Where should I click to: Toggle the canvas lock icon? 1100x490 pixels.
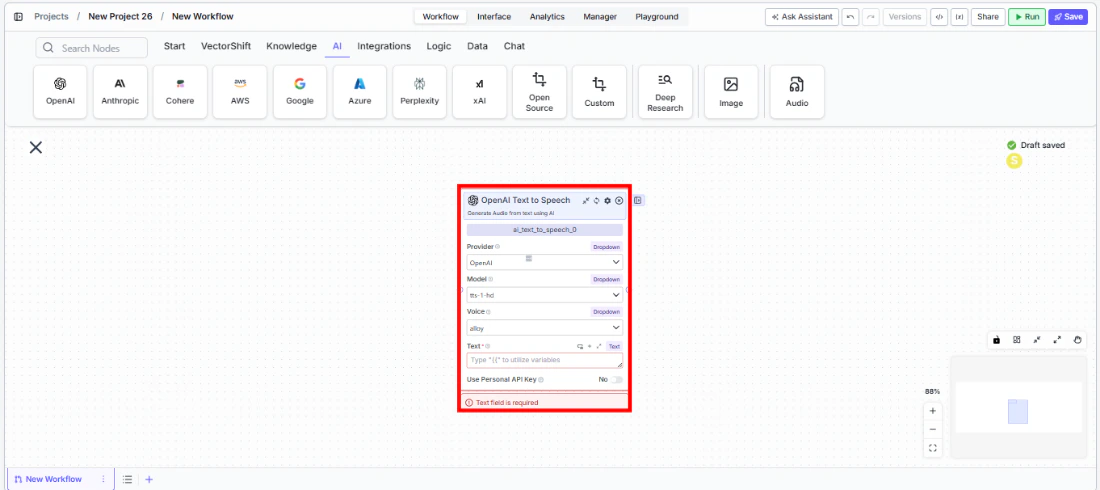(x=996, y=340)
